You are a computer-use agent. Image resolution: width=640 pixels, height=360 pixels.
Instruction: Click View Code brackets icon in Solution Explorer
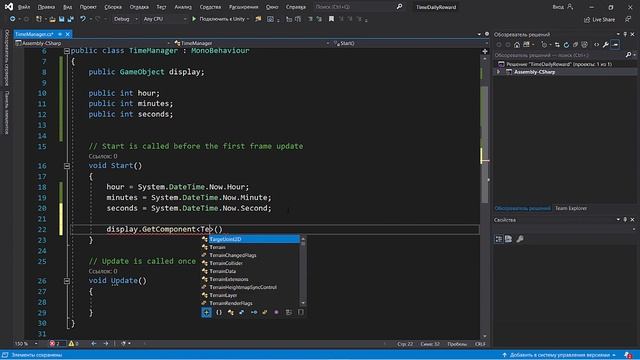coord(596,45)
